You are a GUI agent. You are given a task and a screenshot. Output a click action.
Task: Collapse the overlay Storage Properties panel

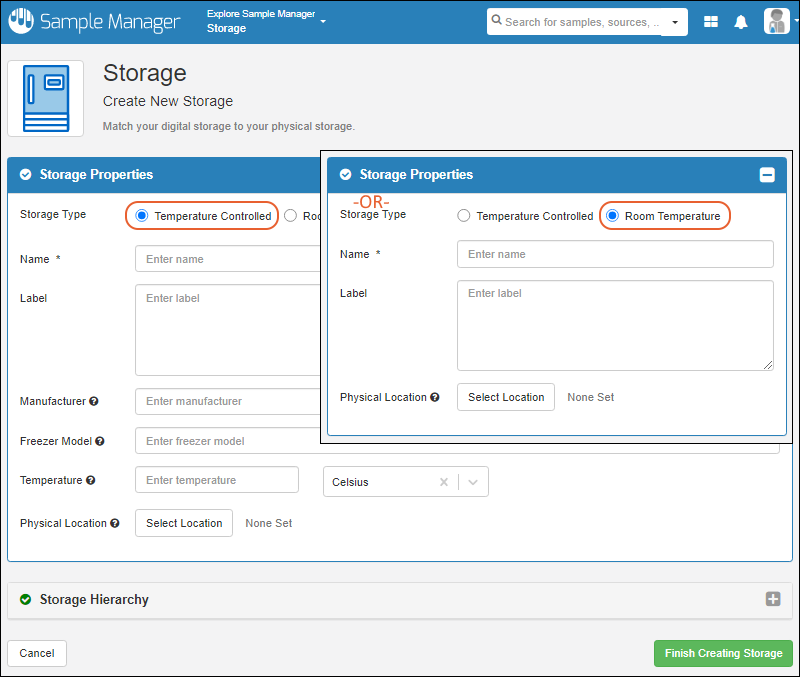[x=767, y=175]
